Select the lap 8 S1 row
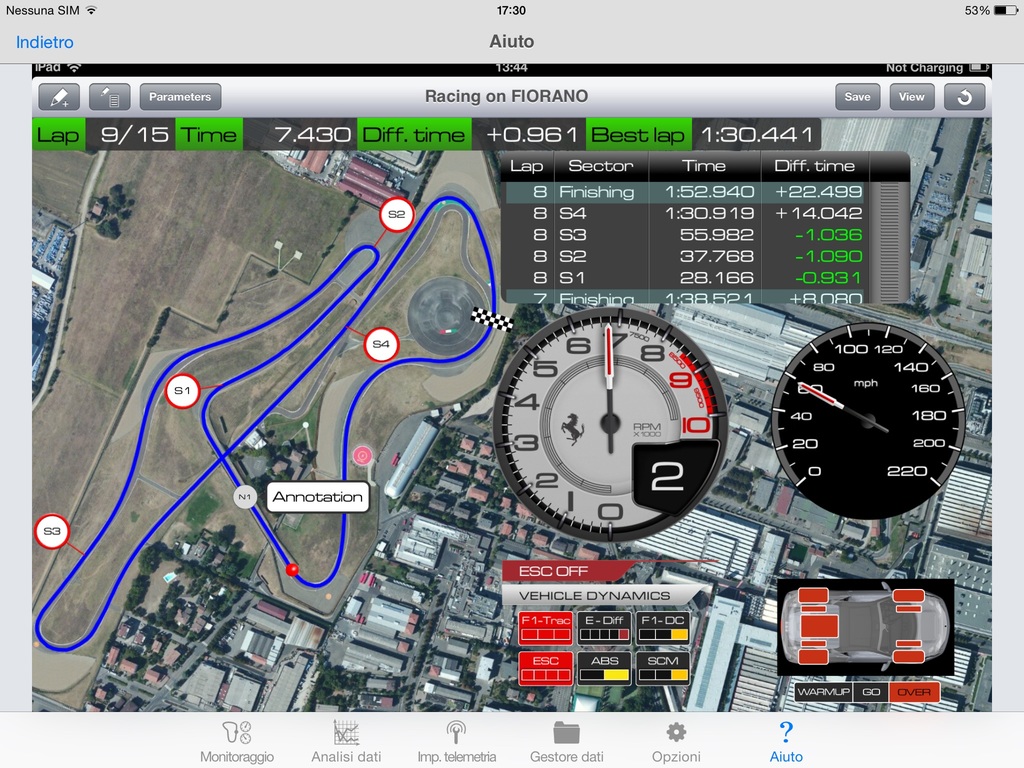 684,278
